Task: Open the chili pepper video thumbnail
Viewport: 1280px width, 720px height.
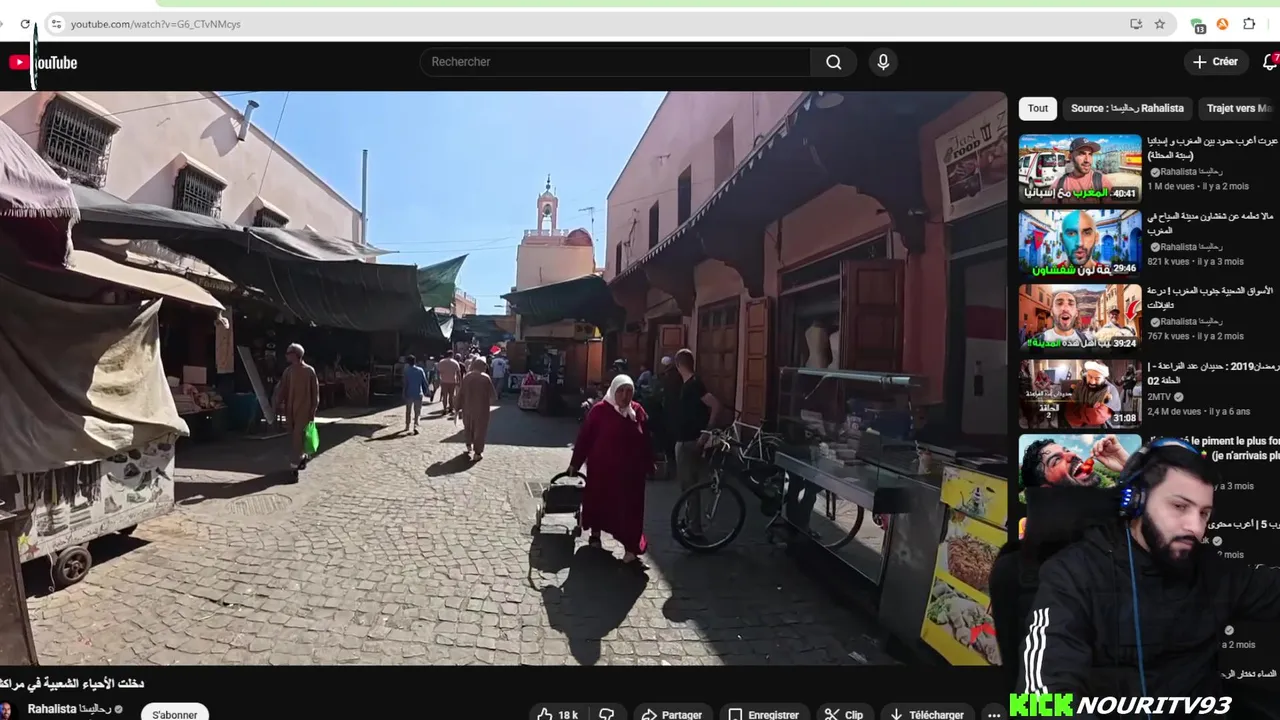Action: (1080, 463)
